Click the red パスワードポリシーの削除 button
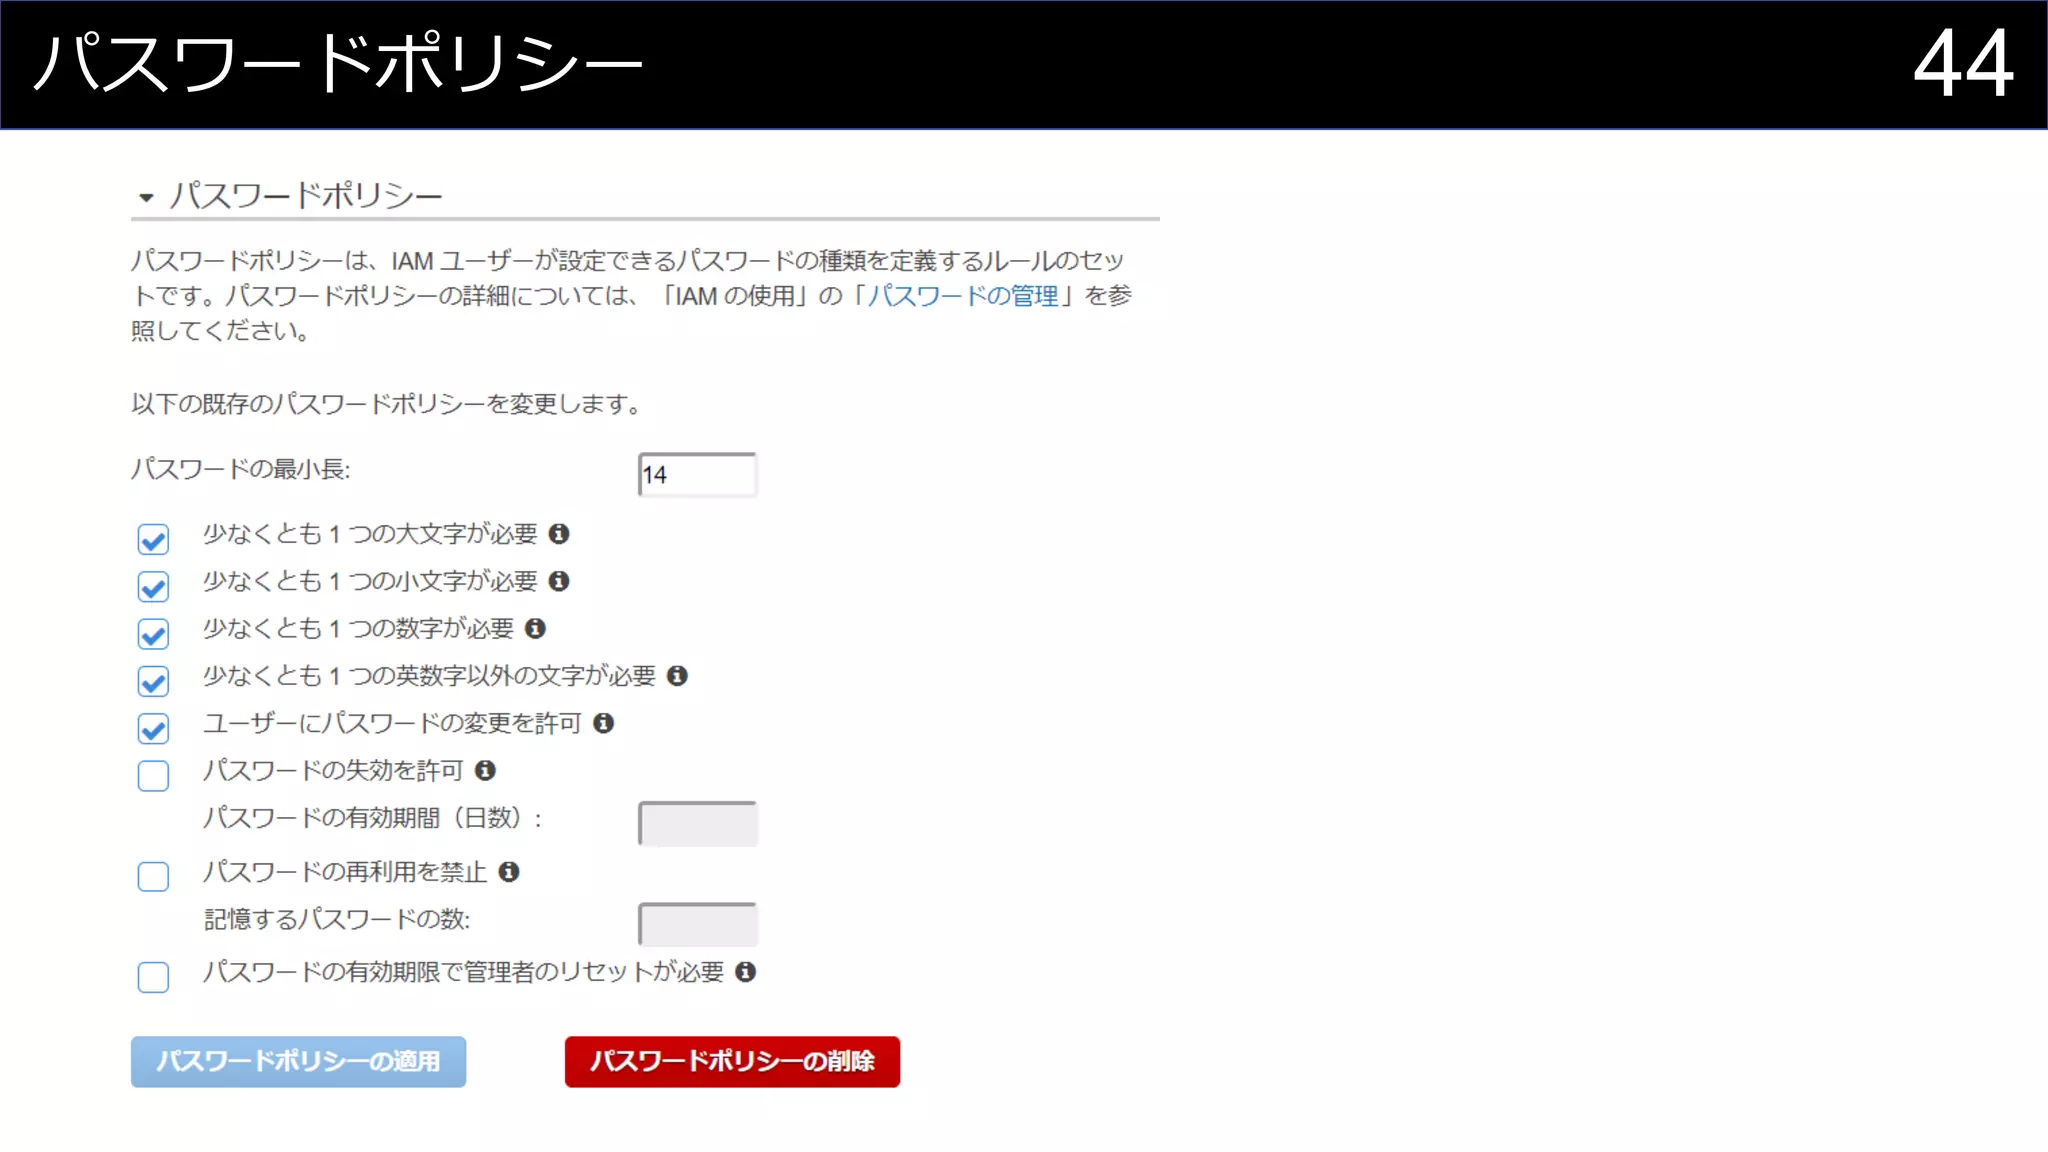The height and width of the screenshot is (1152, 2048). (x=732, y=1061)
